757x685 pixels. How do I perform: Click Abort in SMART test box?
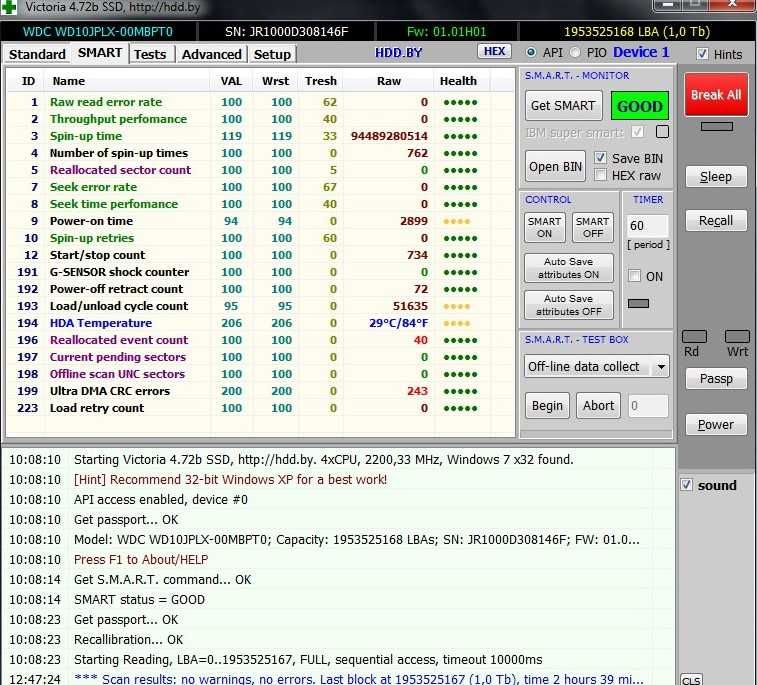(599, 405)
